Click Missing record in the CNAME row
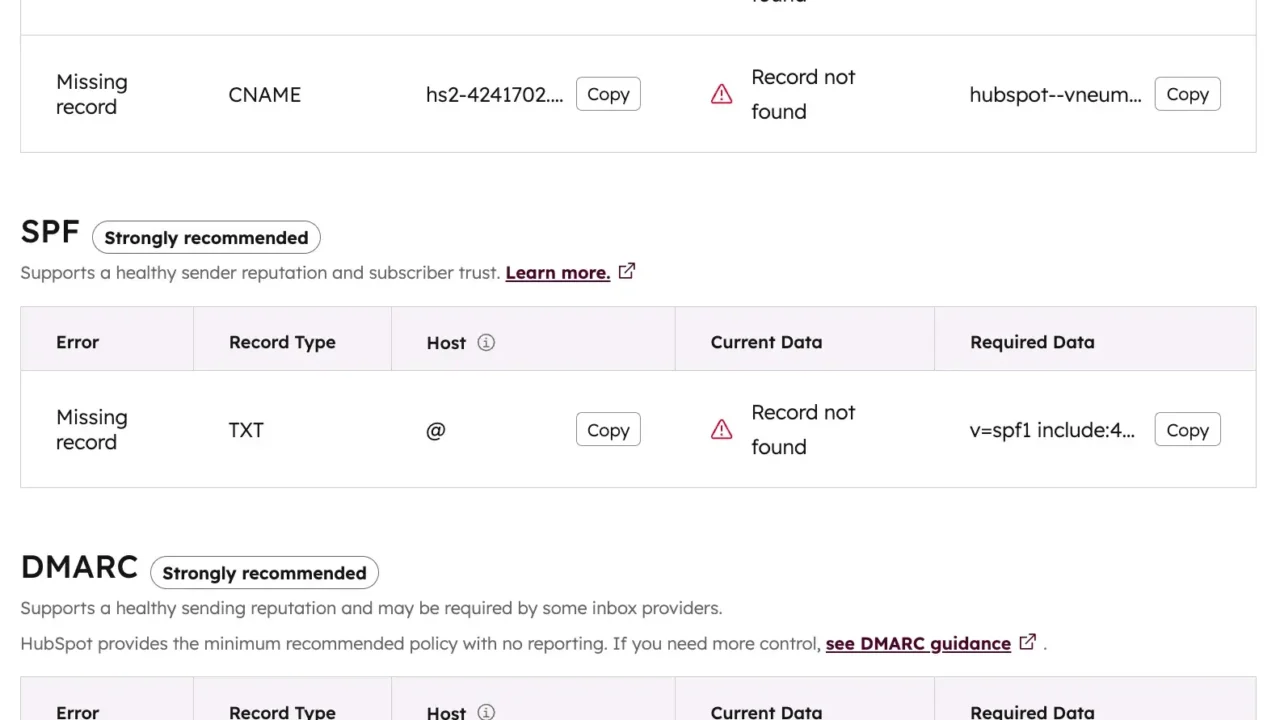 [92, 94]
